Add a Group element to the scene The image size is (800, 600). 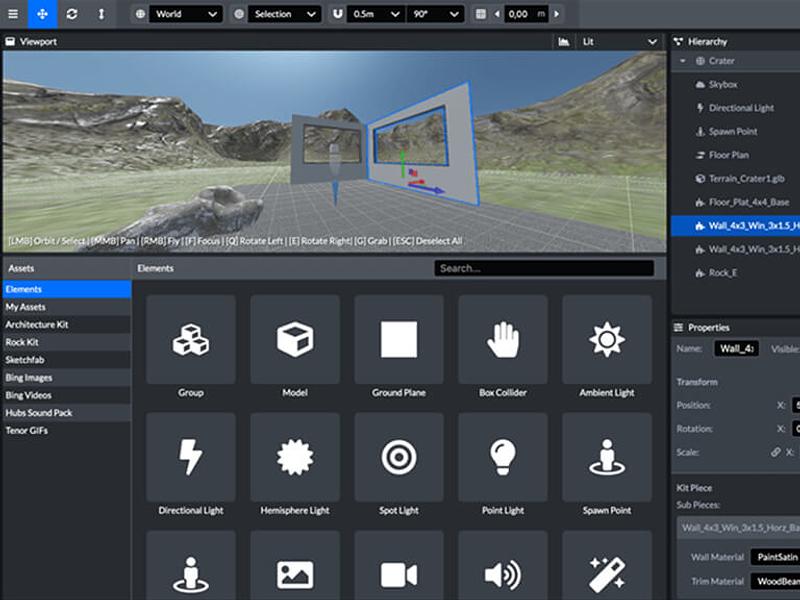pos(190,340)
